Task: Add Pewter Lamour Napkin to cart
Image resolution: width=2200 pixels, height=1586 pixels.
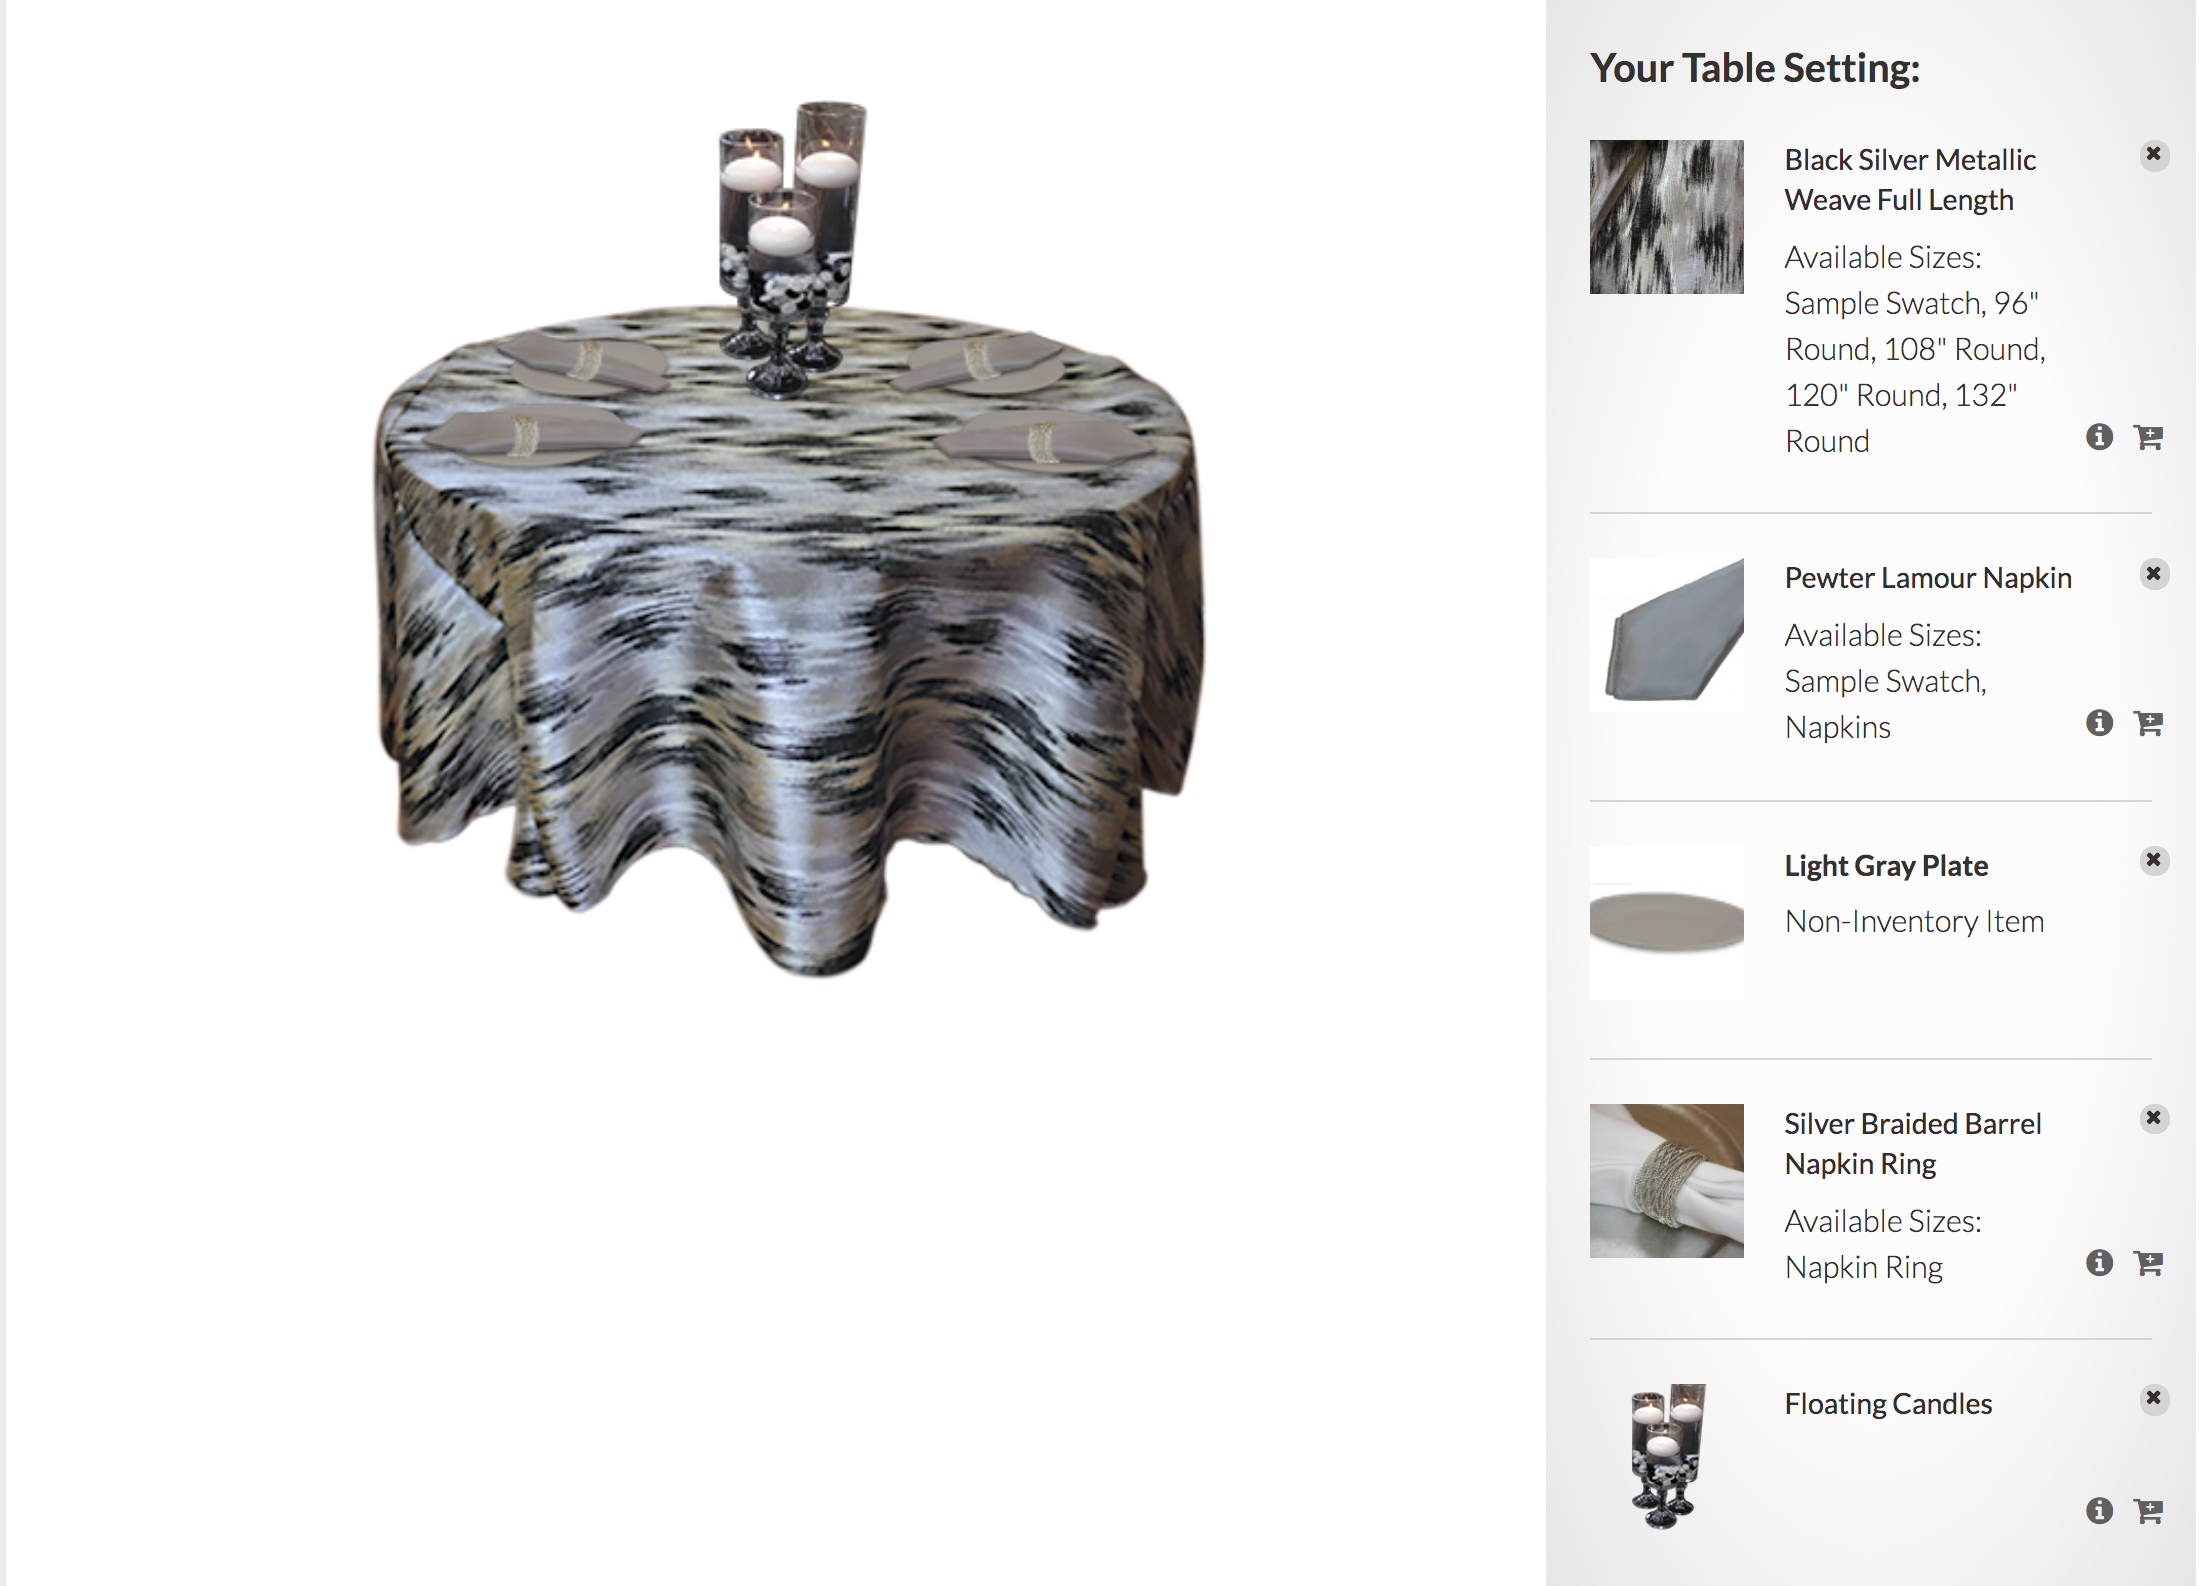Action: 2148,723
